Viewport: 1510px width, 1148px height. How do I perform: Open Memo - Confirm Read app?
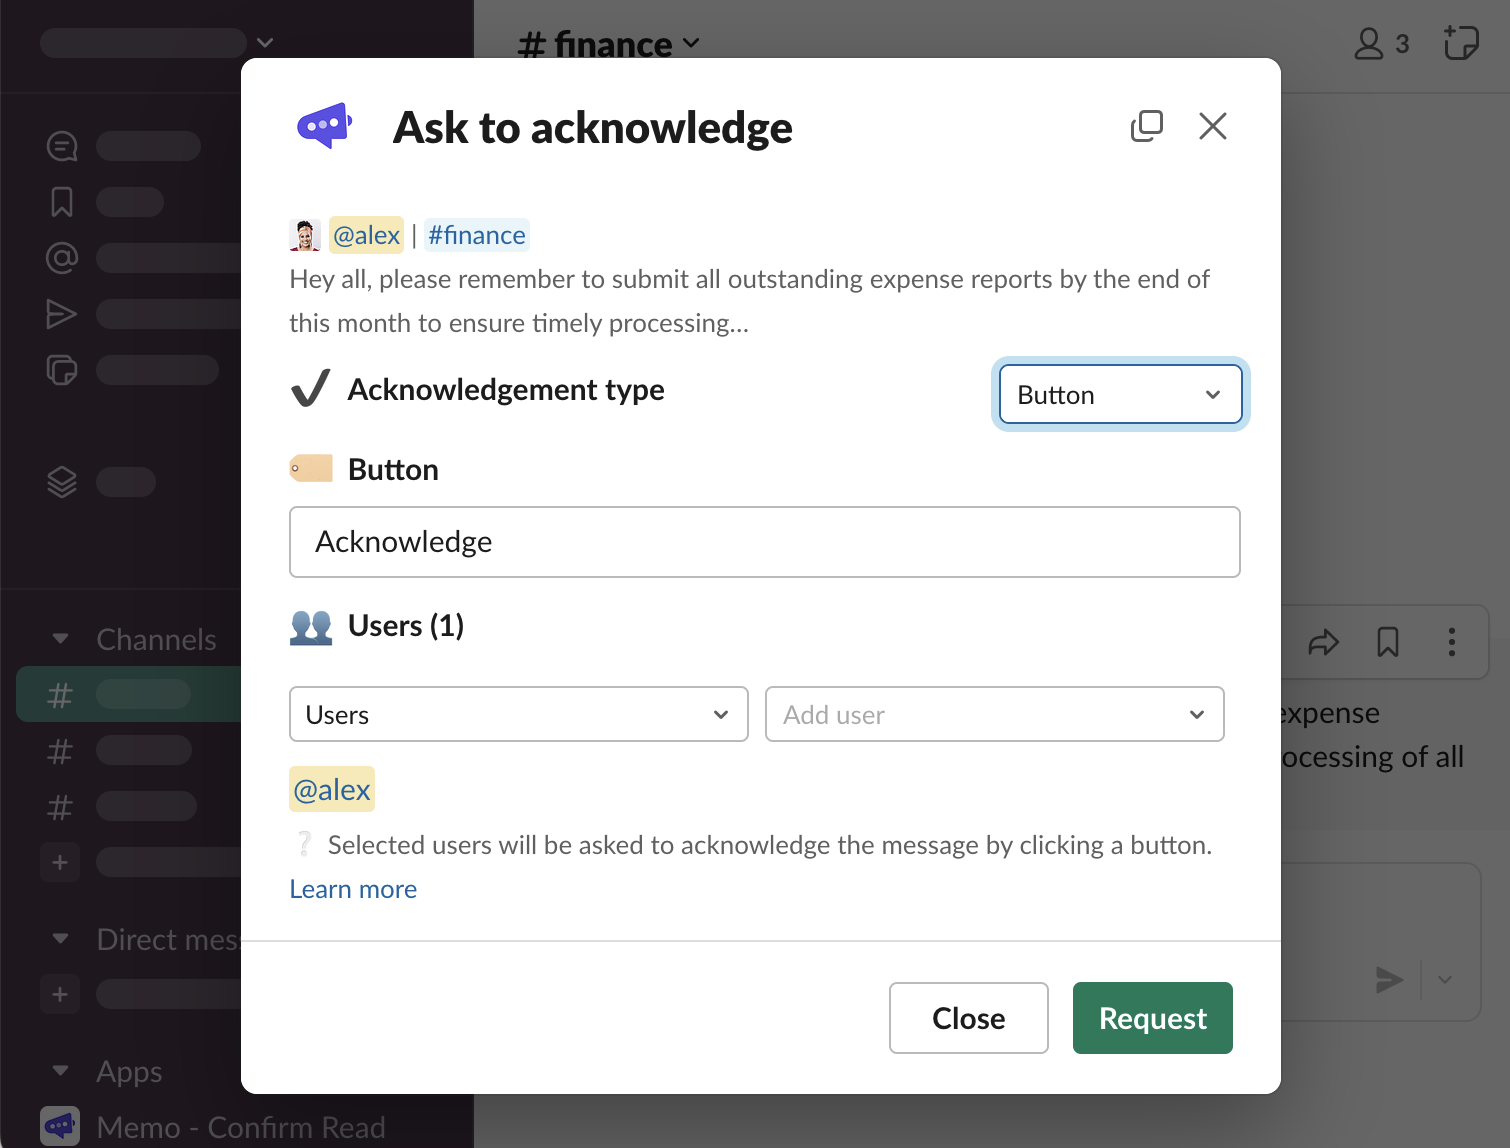click(x=240, y=1127)
